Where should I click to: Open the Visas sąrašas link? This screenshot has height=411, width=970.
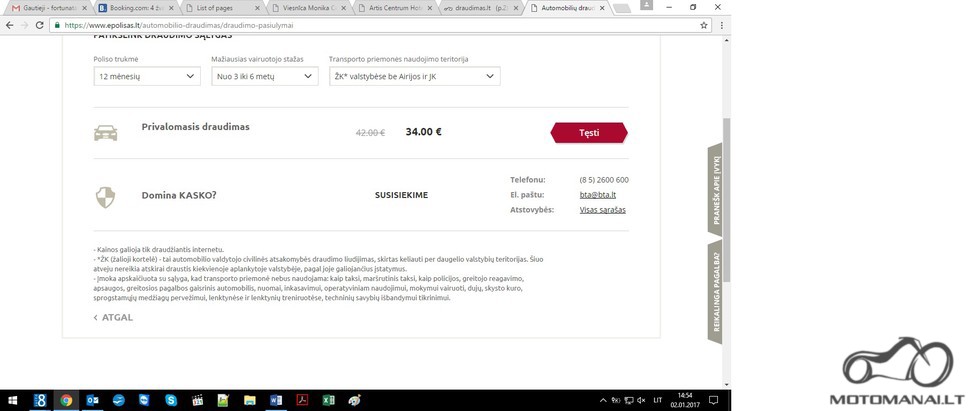pyautogui.click(x=603, y=210)
